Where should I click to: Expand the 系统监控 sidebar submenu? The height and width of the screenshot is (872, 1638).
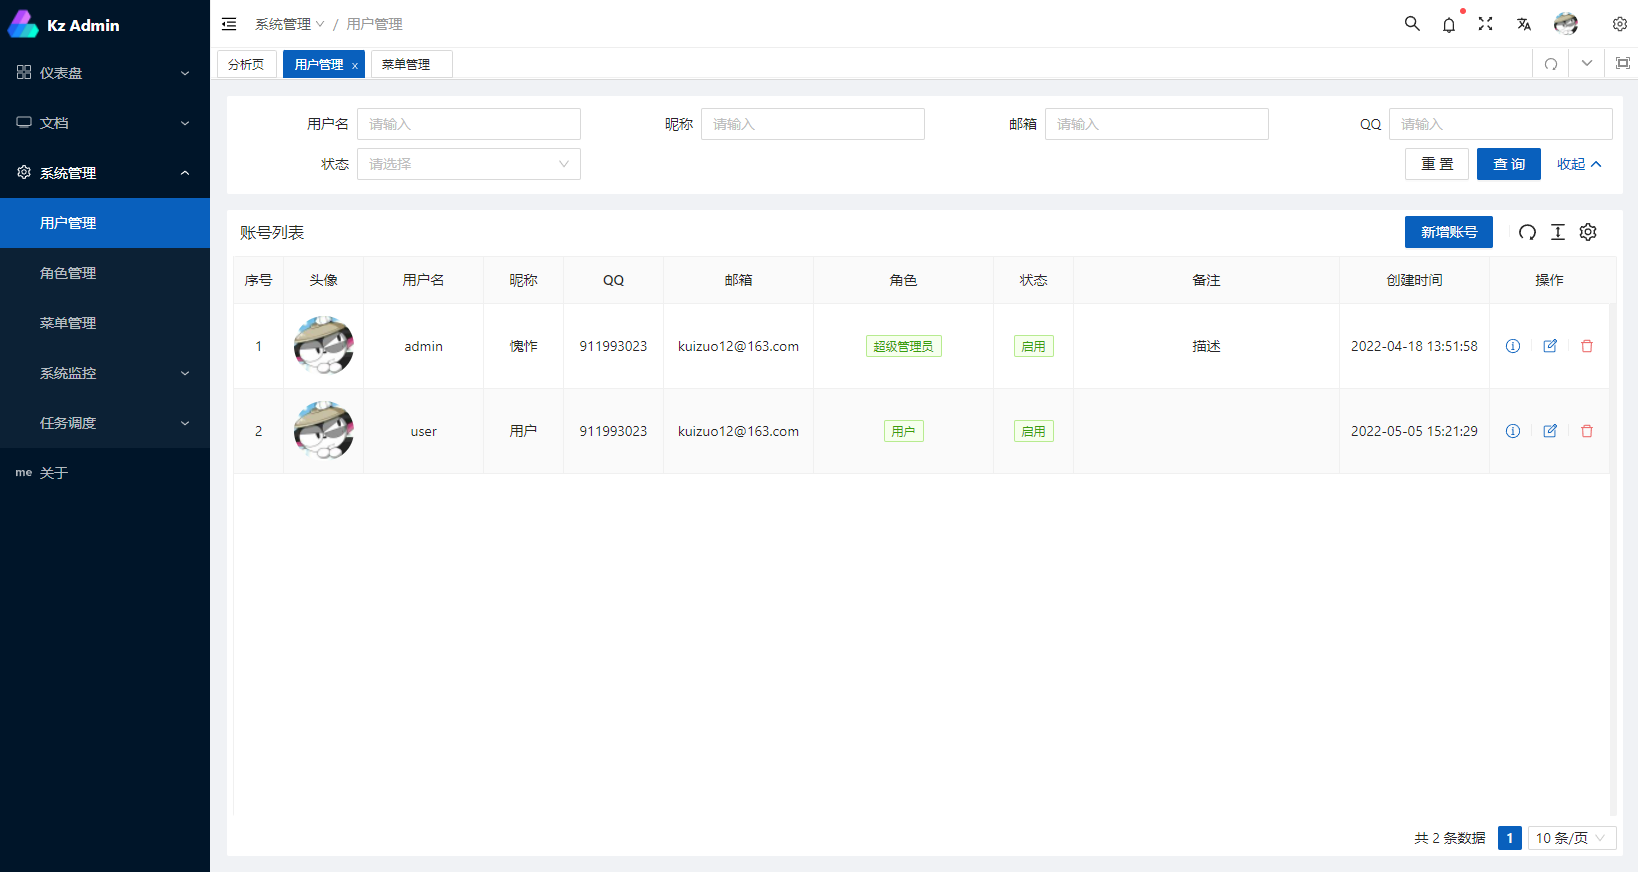click(105, 373)
